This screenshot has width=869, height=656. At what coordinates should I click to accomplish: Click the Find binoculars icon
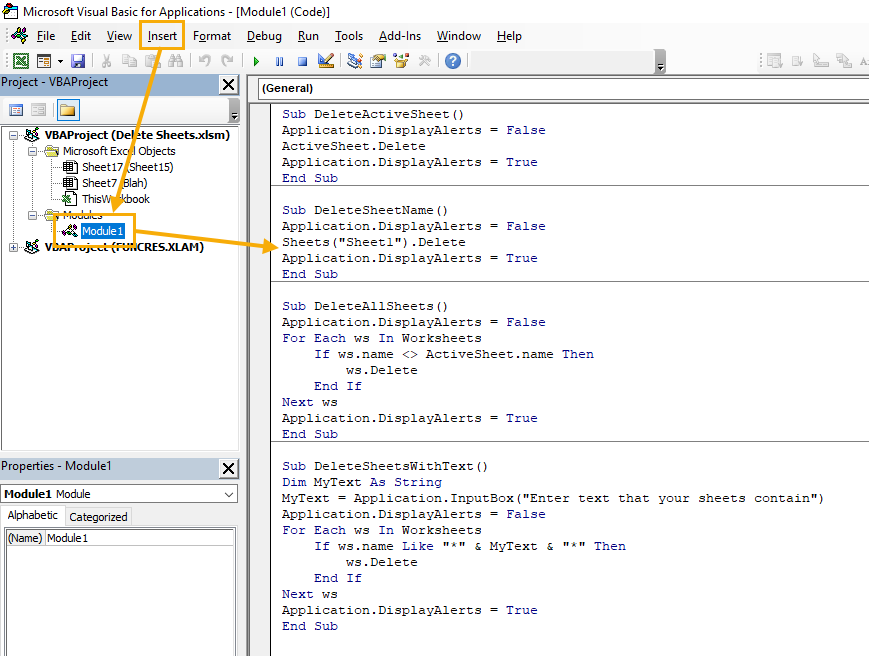(175, 61)
